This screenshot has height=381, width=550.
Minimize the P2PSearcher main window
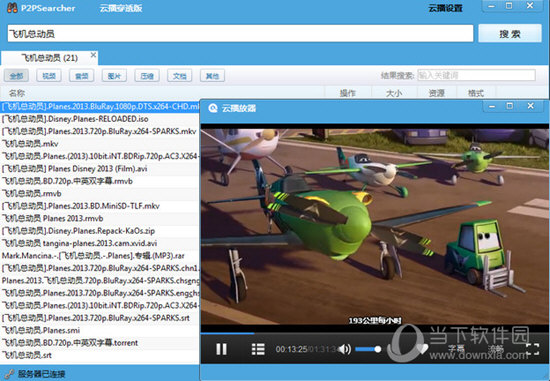[x=492, y=6]
